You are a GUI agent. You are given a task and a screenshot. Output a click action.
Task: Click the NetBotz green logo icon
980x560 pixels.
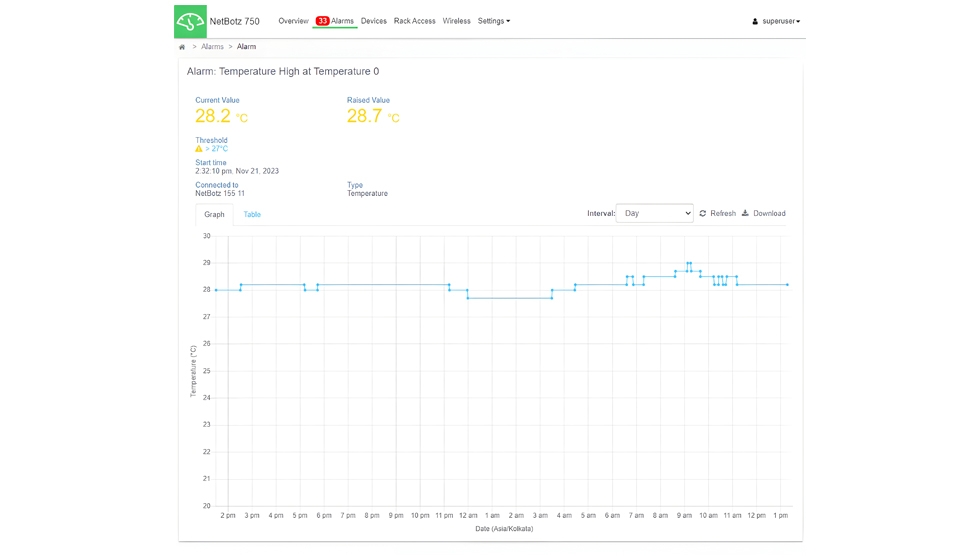pyautogui.click(x=190, y=21)
